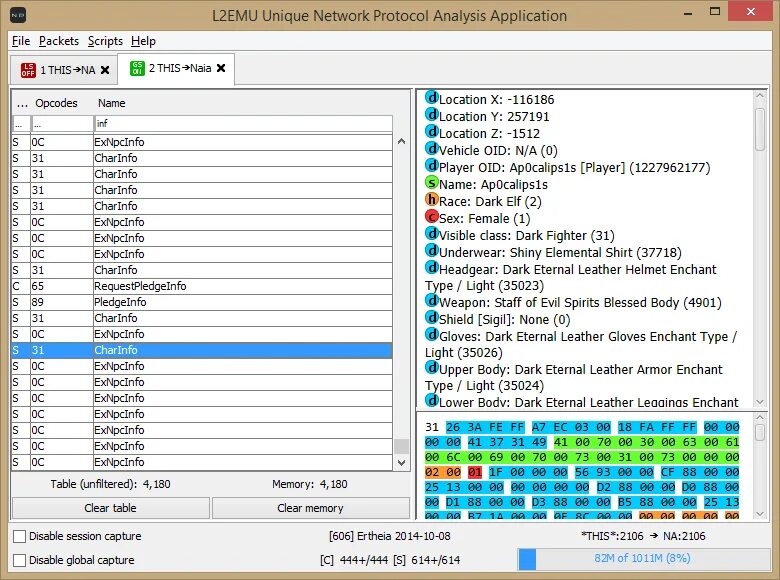Switch to the 2 THIS→Naia tab

pyautogui.click(x=177, y=68)
